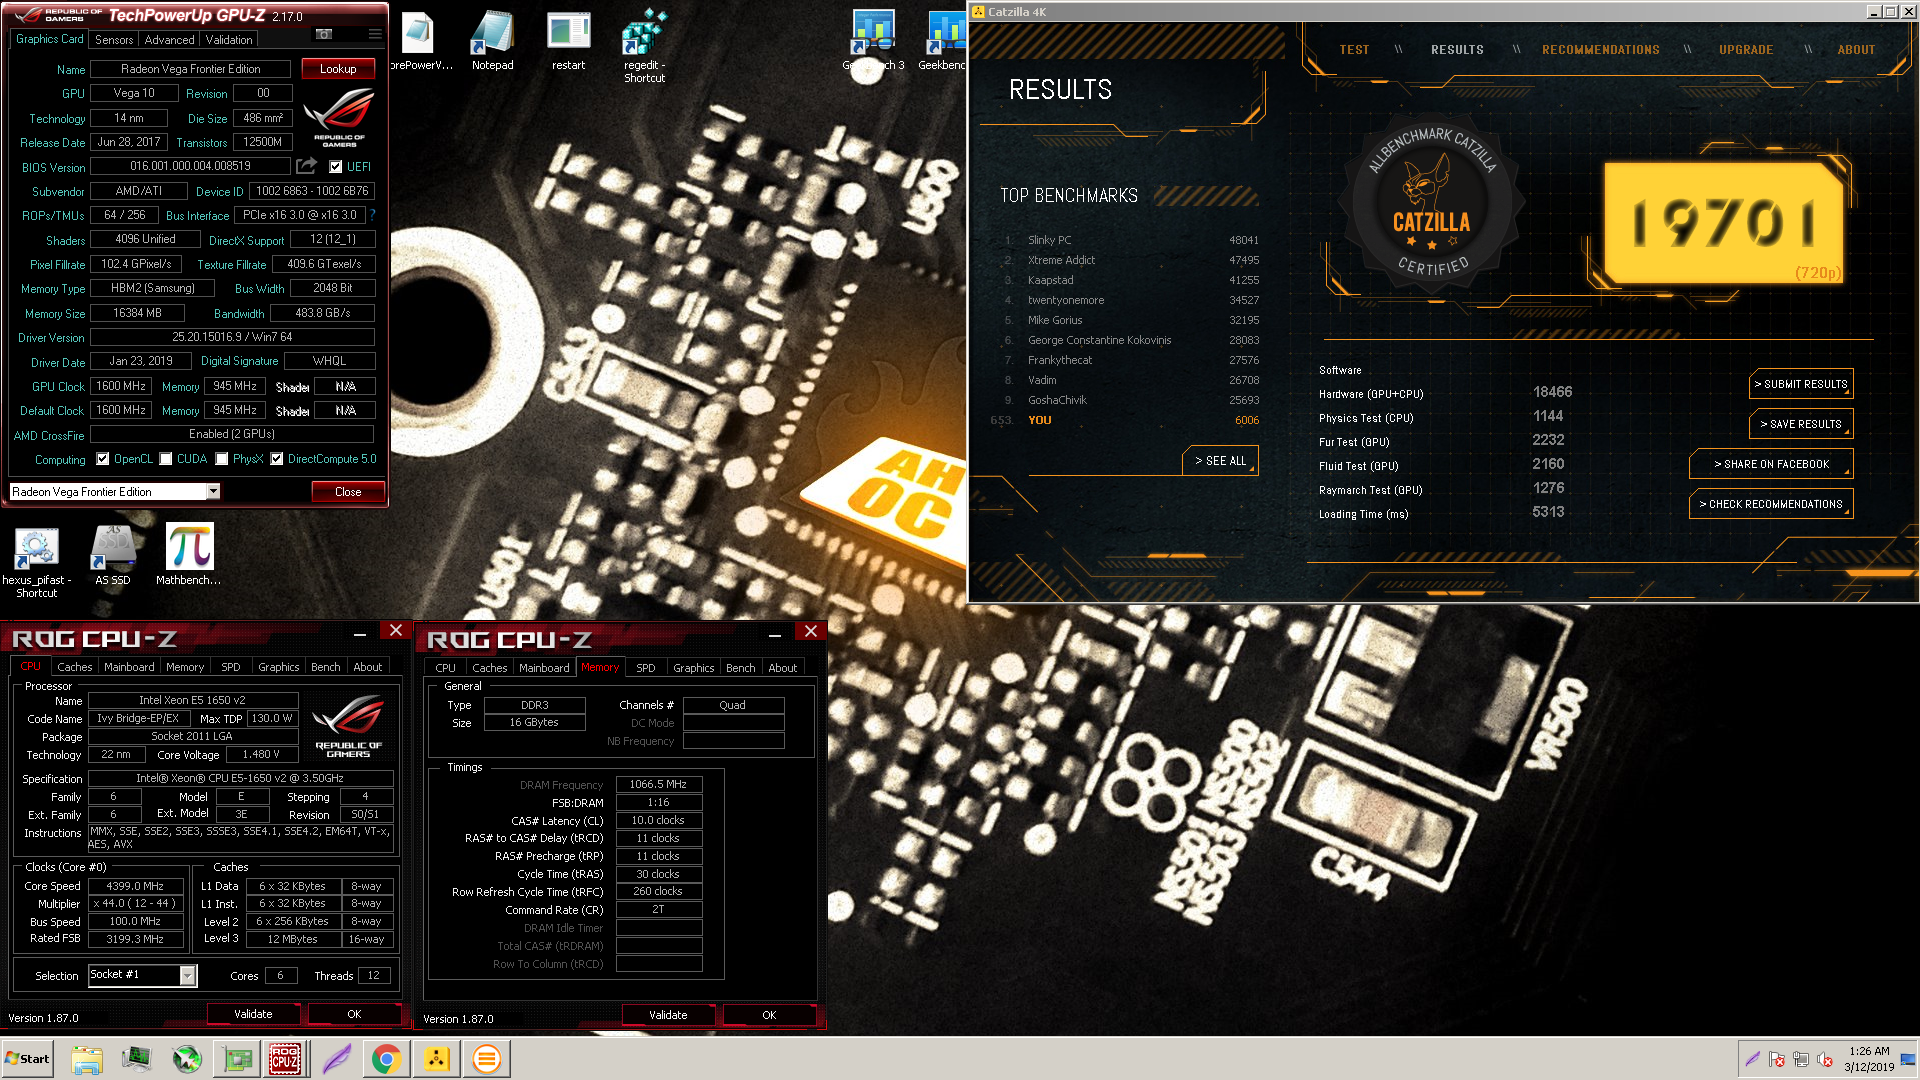
Task: Open the yellow cube taskbar icon
Action: (436, 1059)
